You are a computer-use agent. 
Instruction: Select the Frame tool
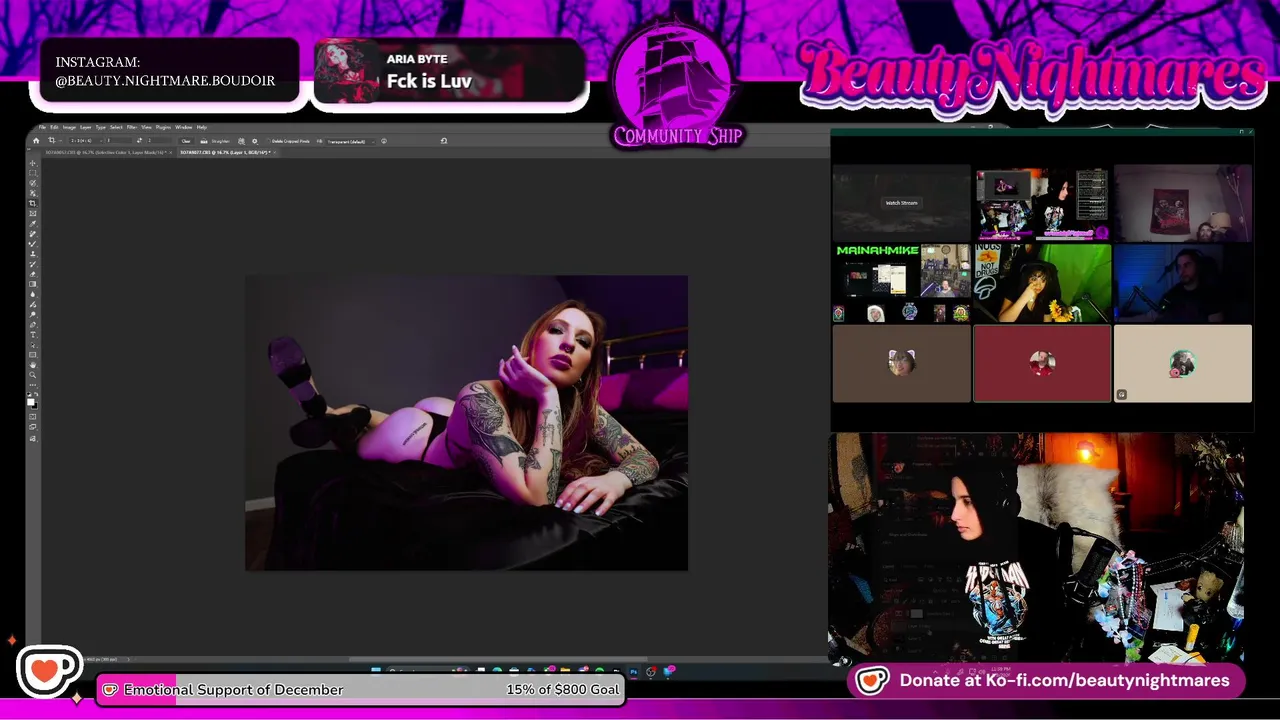pyautogui.click(x=33, y=213)
